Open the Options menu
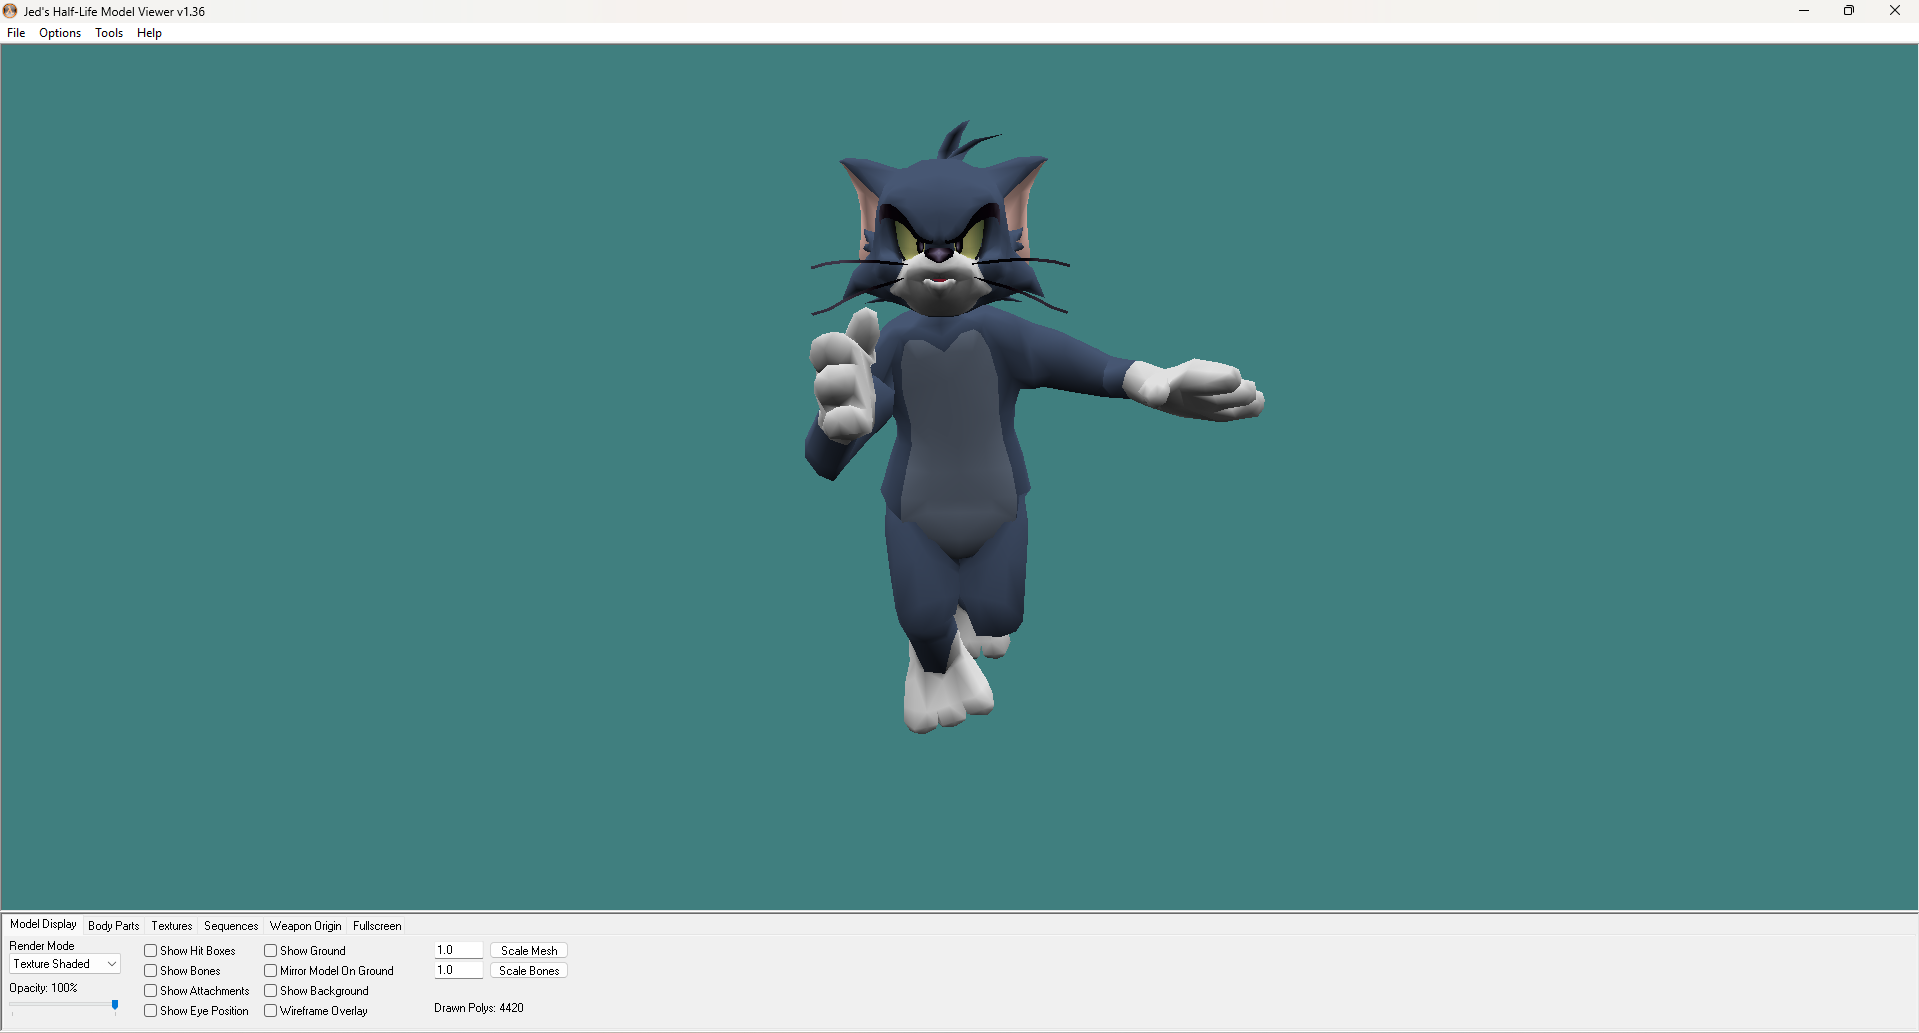1919x1033 pixels. (x=60, y=33)
